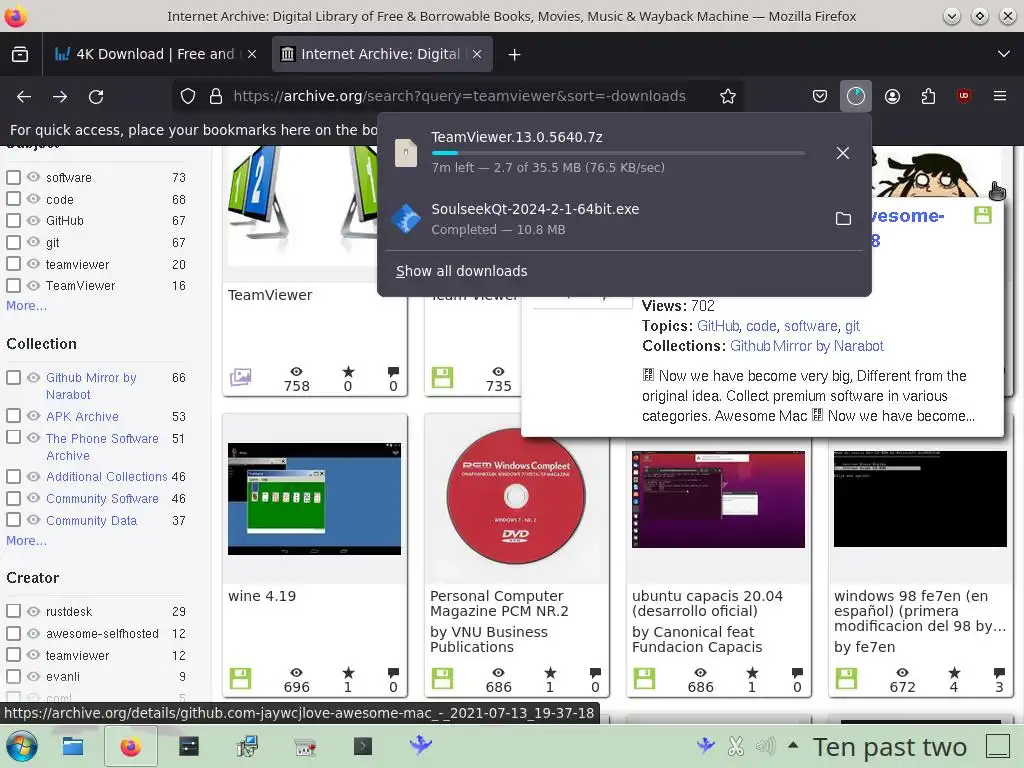Open file manager from the taskbar
Viewport: 1024px width, 768px height.
(72, 746)
